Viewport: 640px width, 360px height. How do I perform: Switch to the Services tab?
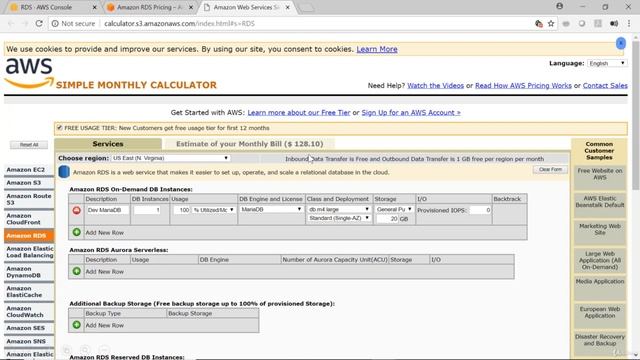[108, 144]
